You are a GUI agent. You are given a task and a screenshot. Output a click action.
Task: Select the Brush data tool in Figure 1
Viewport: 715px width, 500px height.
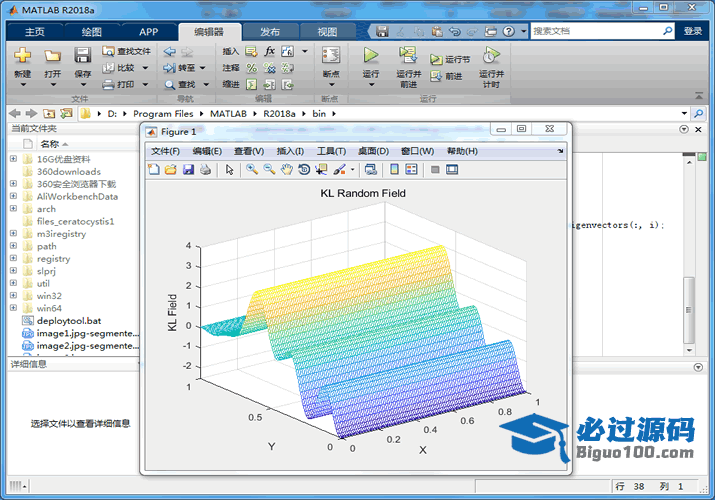point(339,170)
